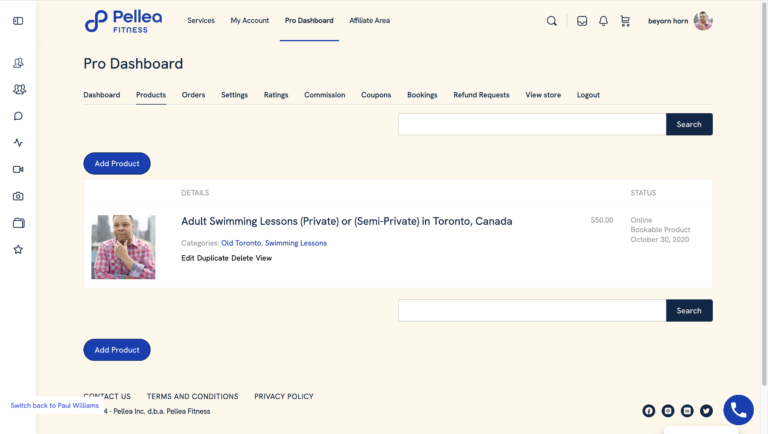
Task: Open the swimming lessons product thumbnail
Action: 123,247
